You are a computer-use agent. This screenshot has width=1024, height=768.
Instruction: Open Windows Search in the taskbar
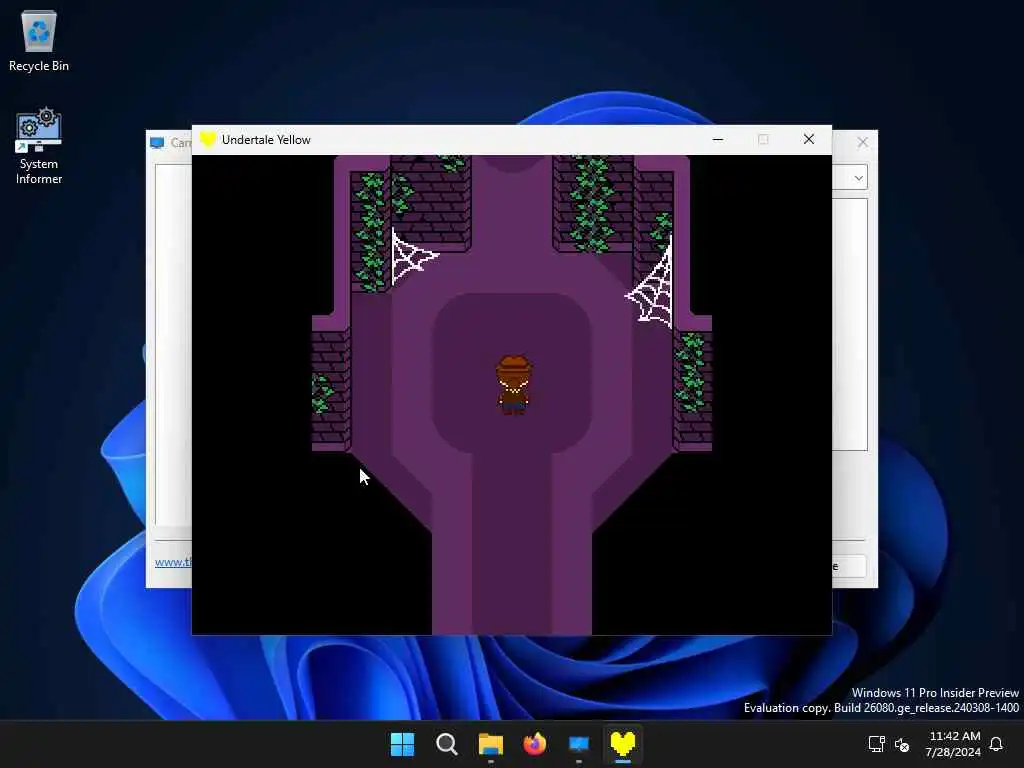tap(447, 744)
